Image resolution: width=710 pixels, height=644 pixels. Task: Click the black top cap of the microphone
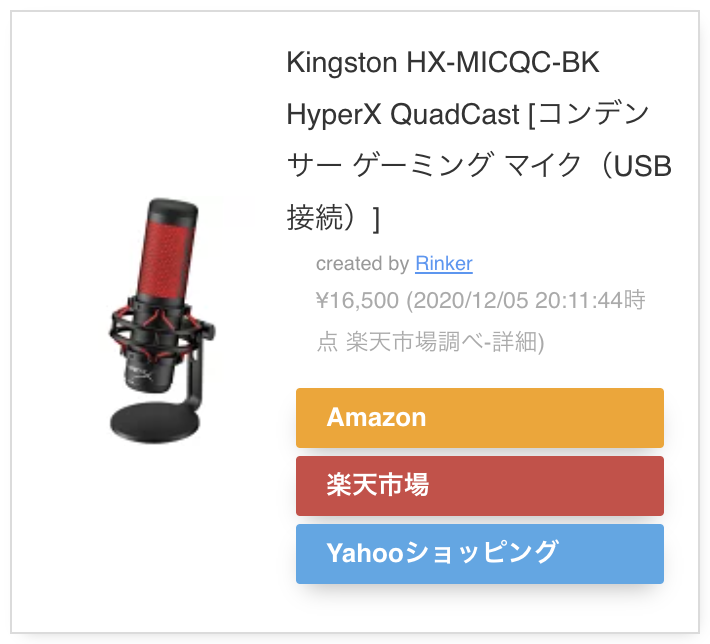tap(173, 210)
